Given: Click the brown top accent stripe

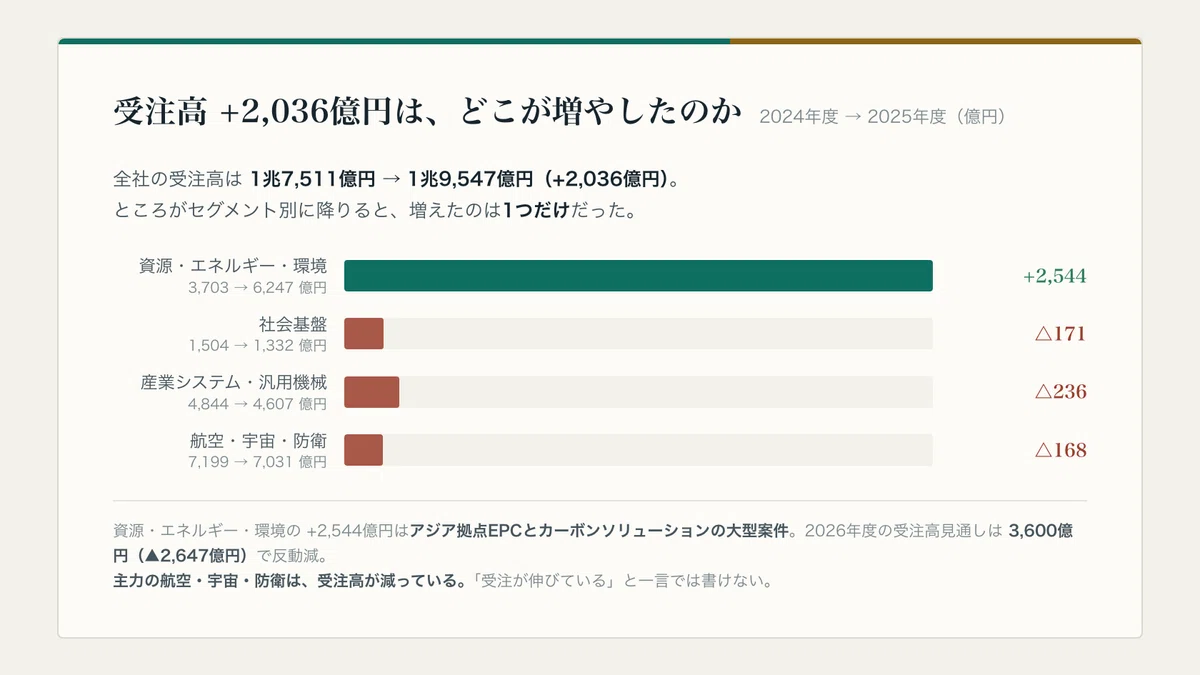Looking at the screenshot, I should click(936, 41).
